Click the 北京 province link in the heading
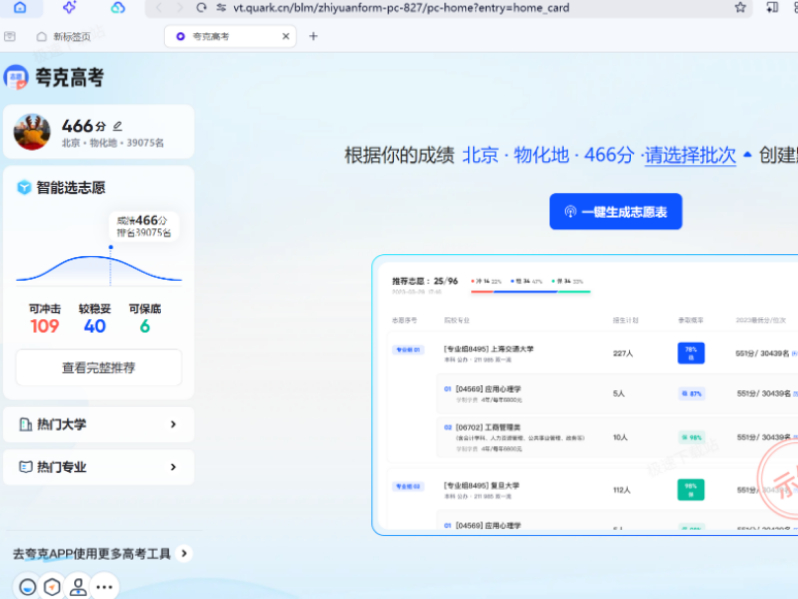The height and width of the screenshot is (599, 798). click(480, 155)
